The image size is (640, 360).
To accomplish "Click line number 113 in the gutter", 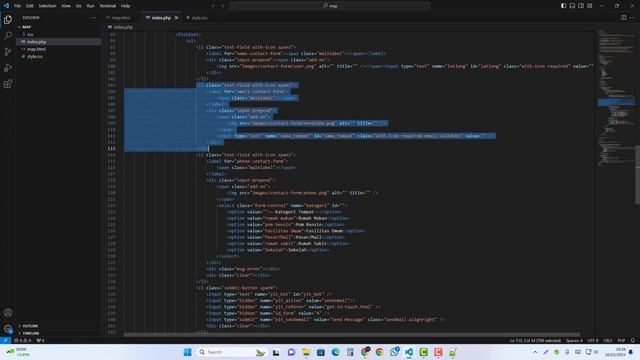I will pos(112,149).
